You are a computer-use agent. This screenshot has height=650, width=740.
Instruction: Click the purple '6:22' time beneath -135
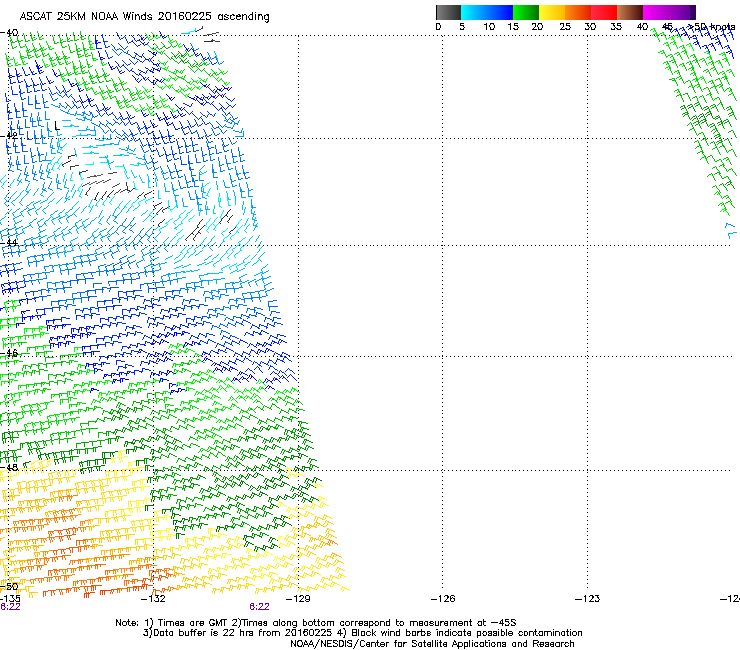point(10,607)
